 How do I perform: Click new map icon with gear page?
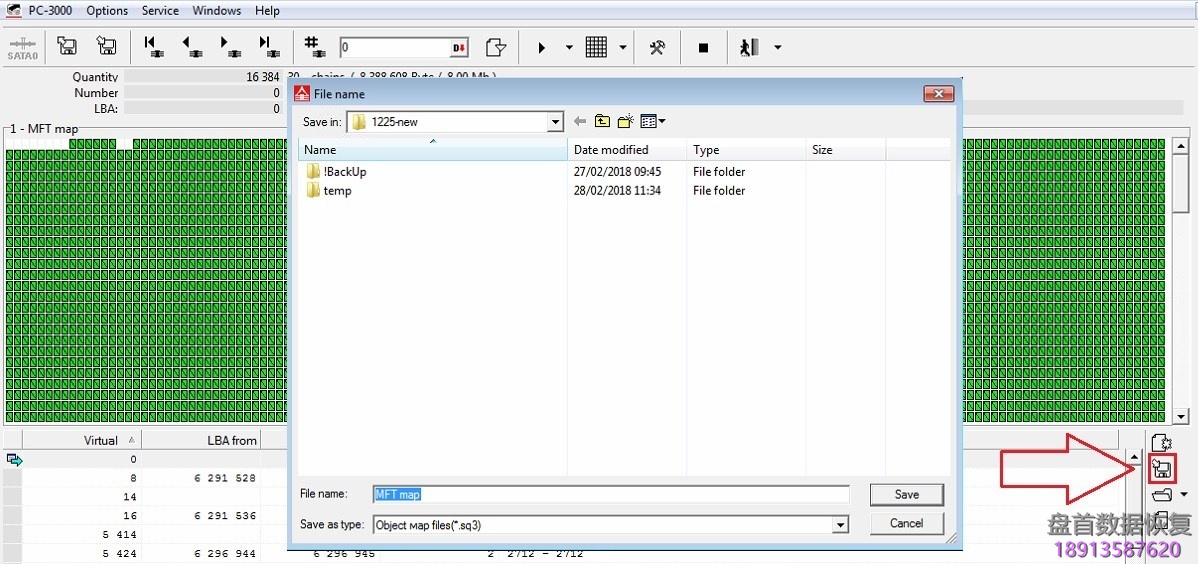[1162, 444]
